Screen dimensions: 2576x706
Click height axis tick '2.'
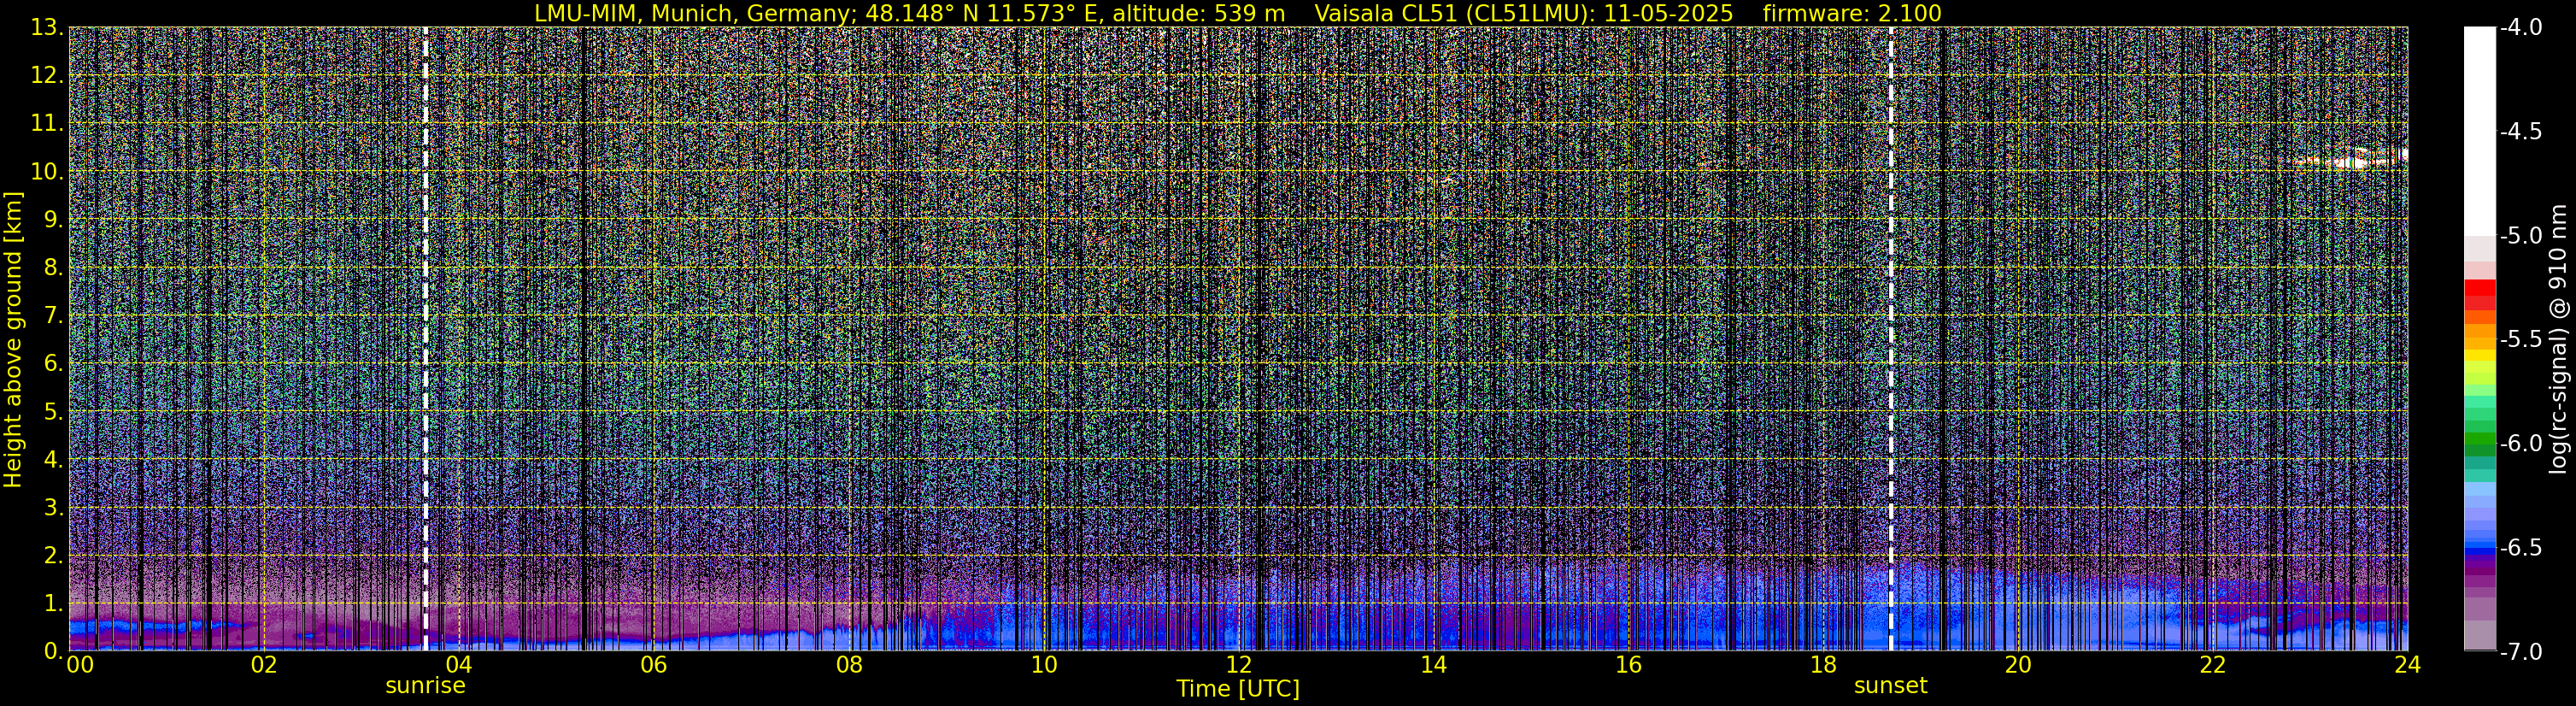tap(53, 555)
